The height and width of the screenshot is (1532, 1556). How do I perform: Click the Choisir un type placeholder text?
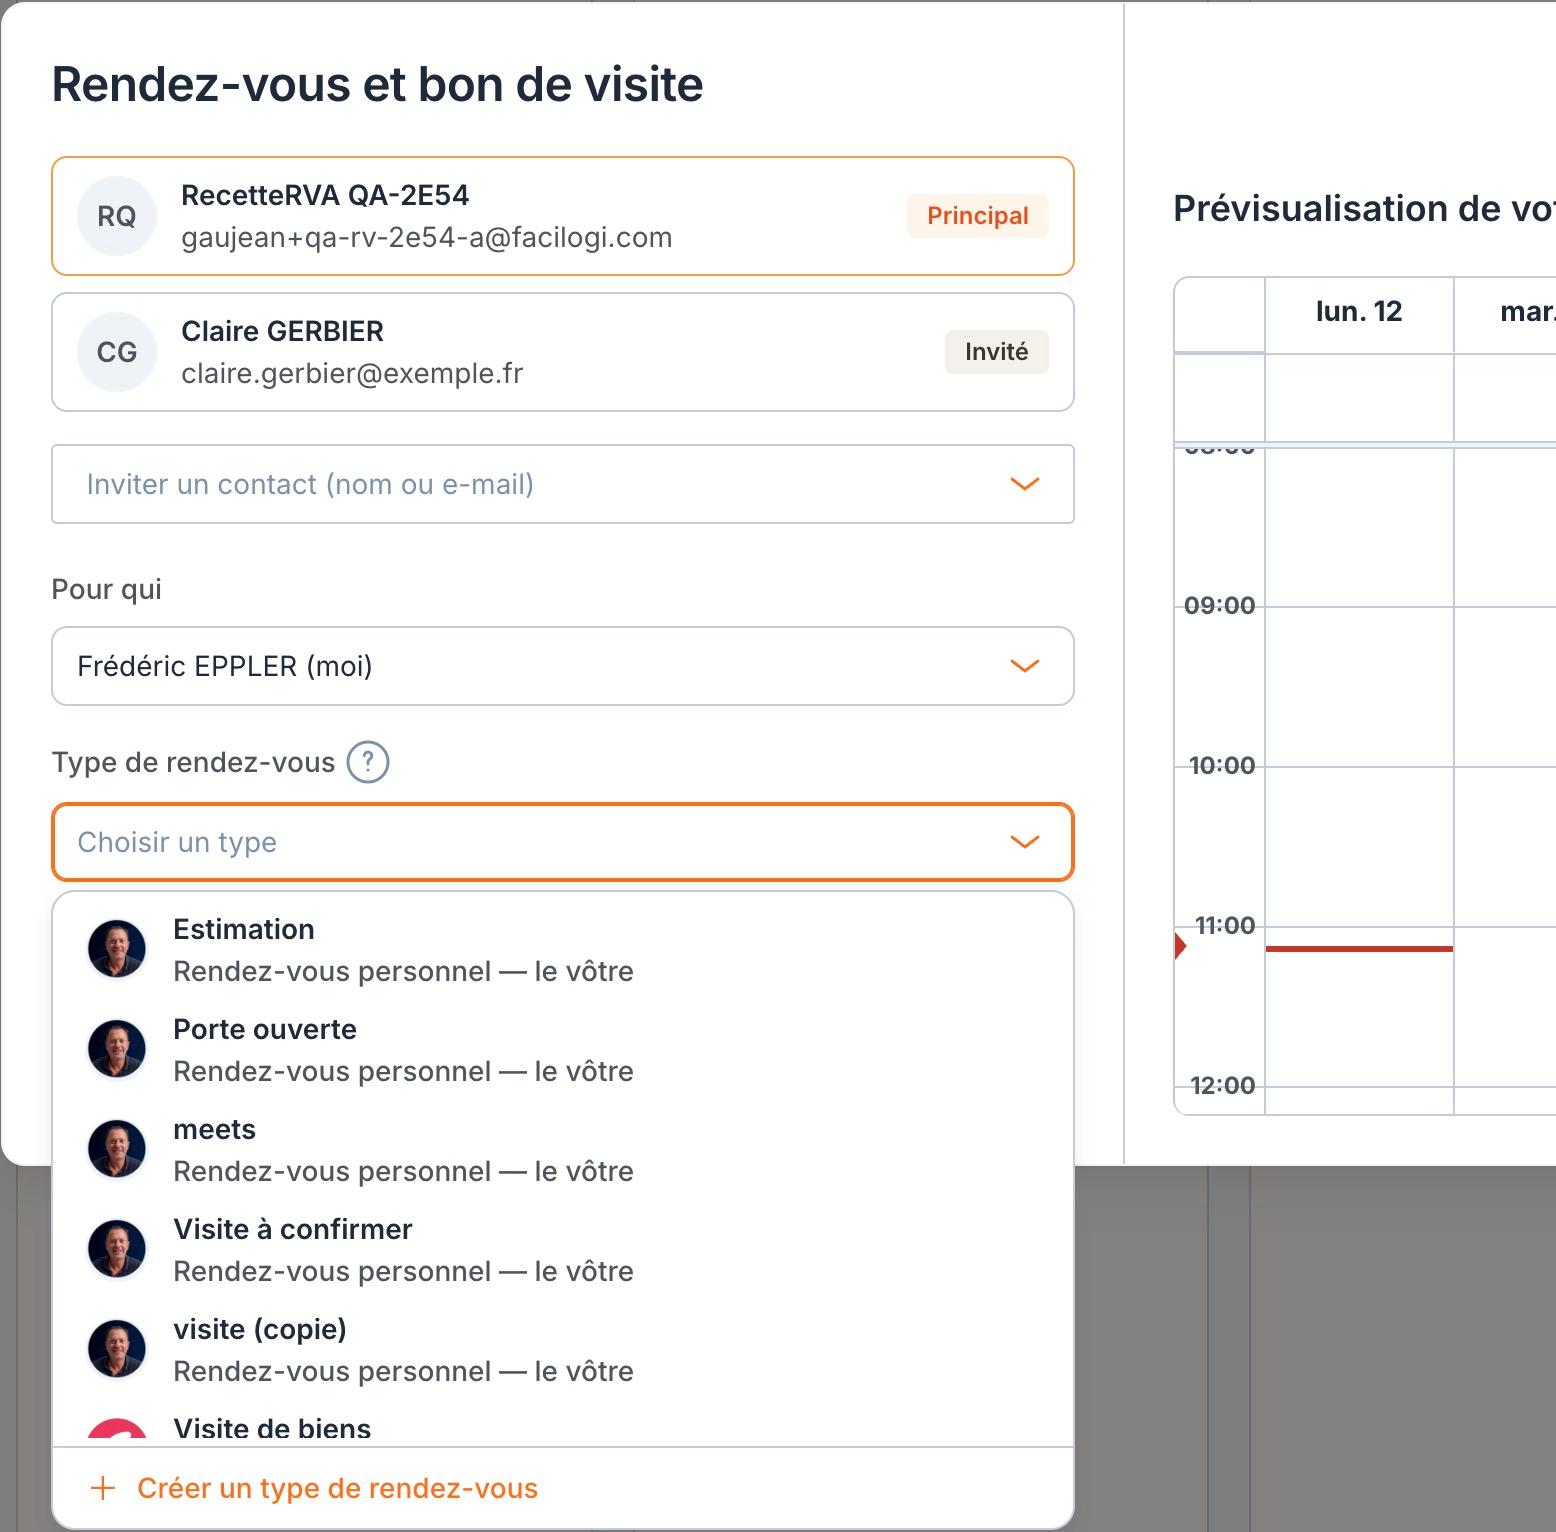(177, 842)
